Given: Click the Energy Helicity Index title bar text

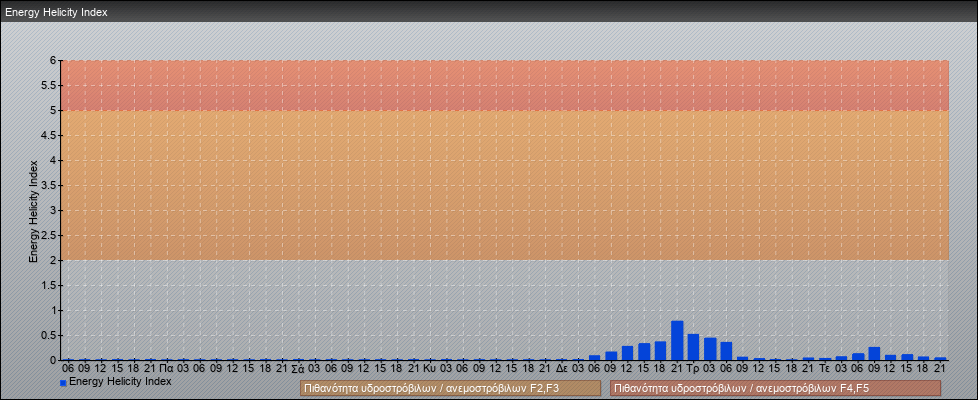Looking at the screenshot, I should 56,13.
